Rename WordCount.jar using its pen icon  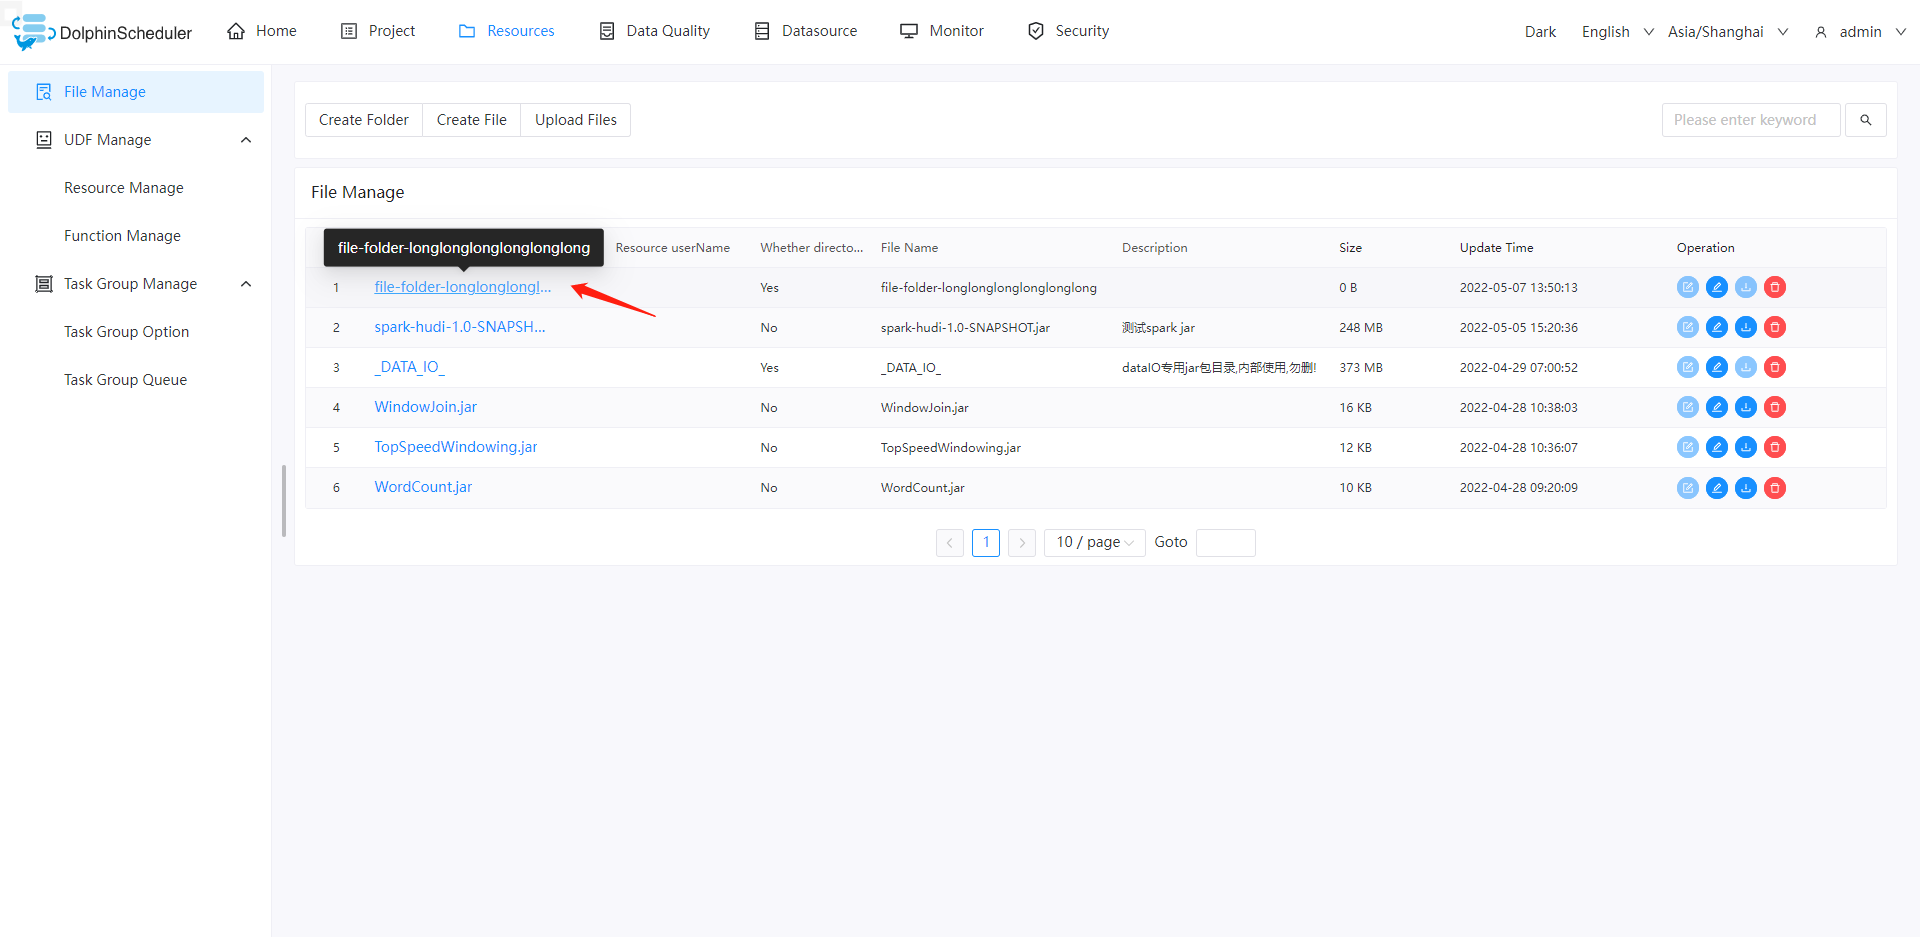pyautogui.click(x=1717, y=488)
